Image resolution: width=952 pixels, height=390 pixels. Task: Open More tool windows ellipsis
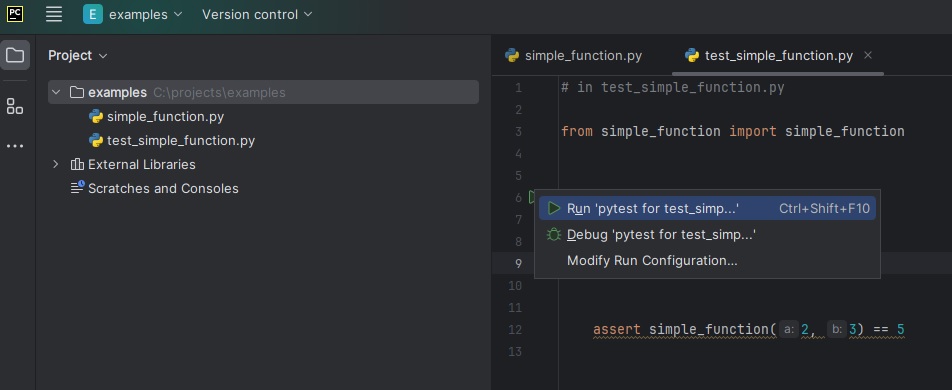point(15,146)
